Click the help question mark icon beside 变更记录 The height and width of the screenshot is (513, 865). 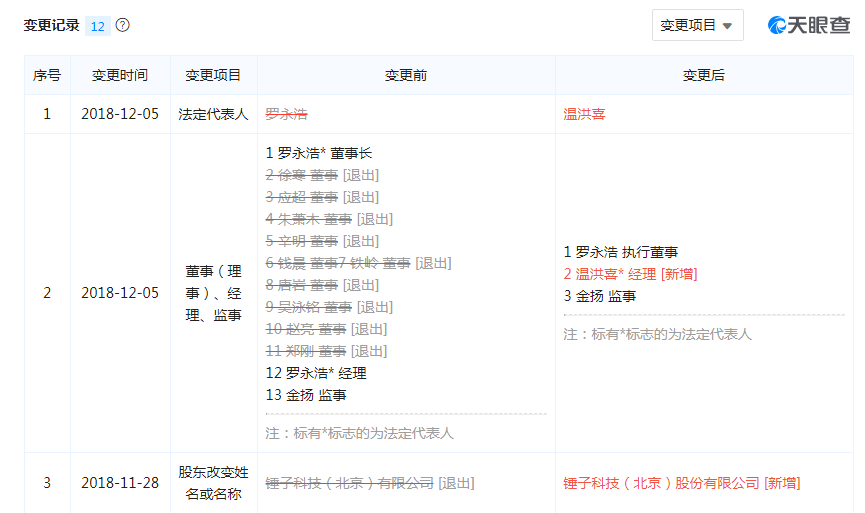click(122, 25)
